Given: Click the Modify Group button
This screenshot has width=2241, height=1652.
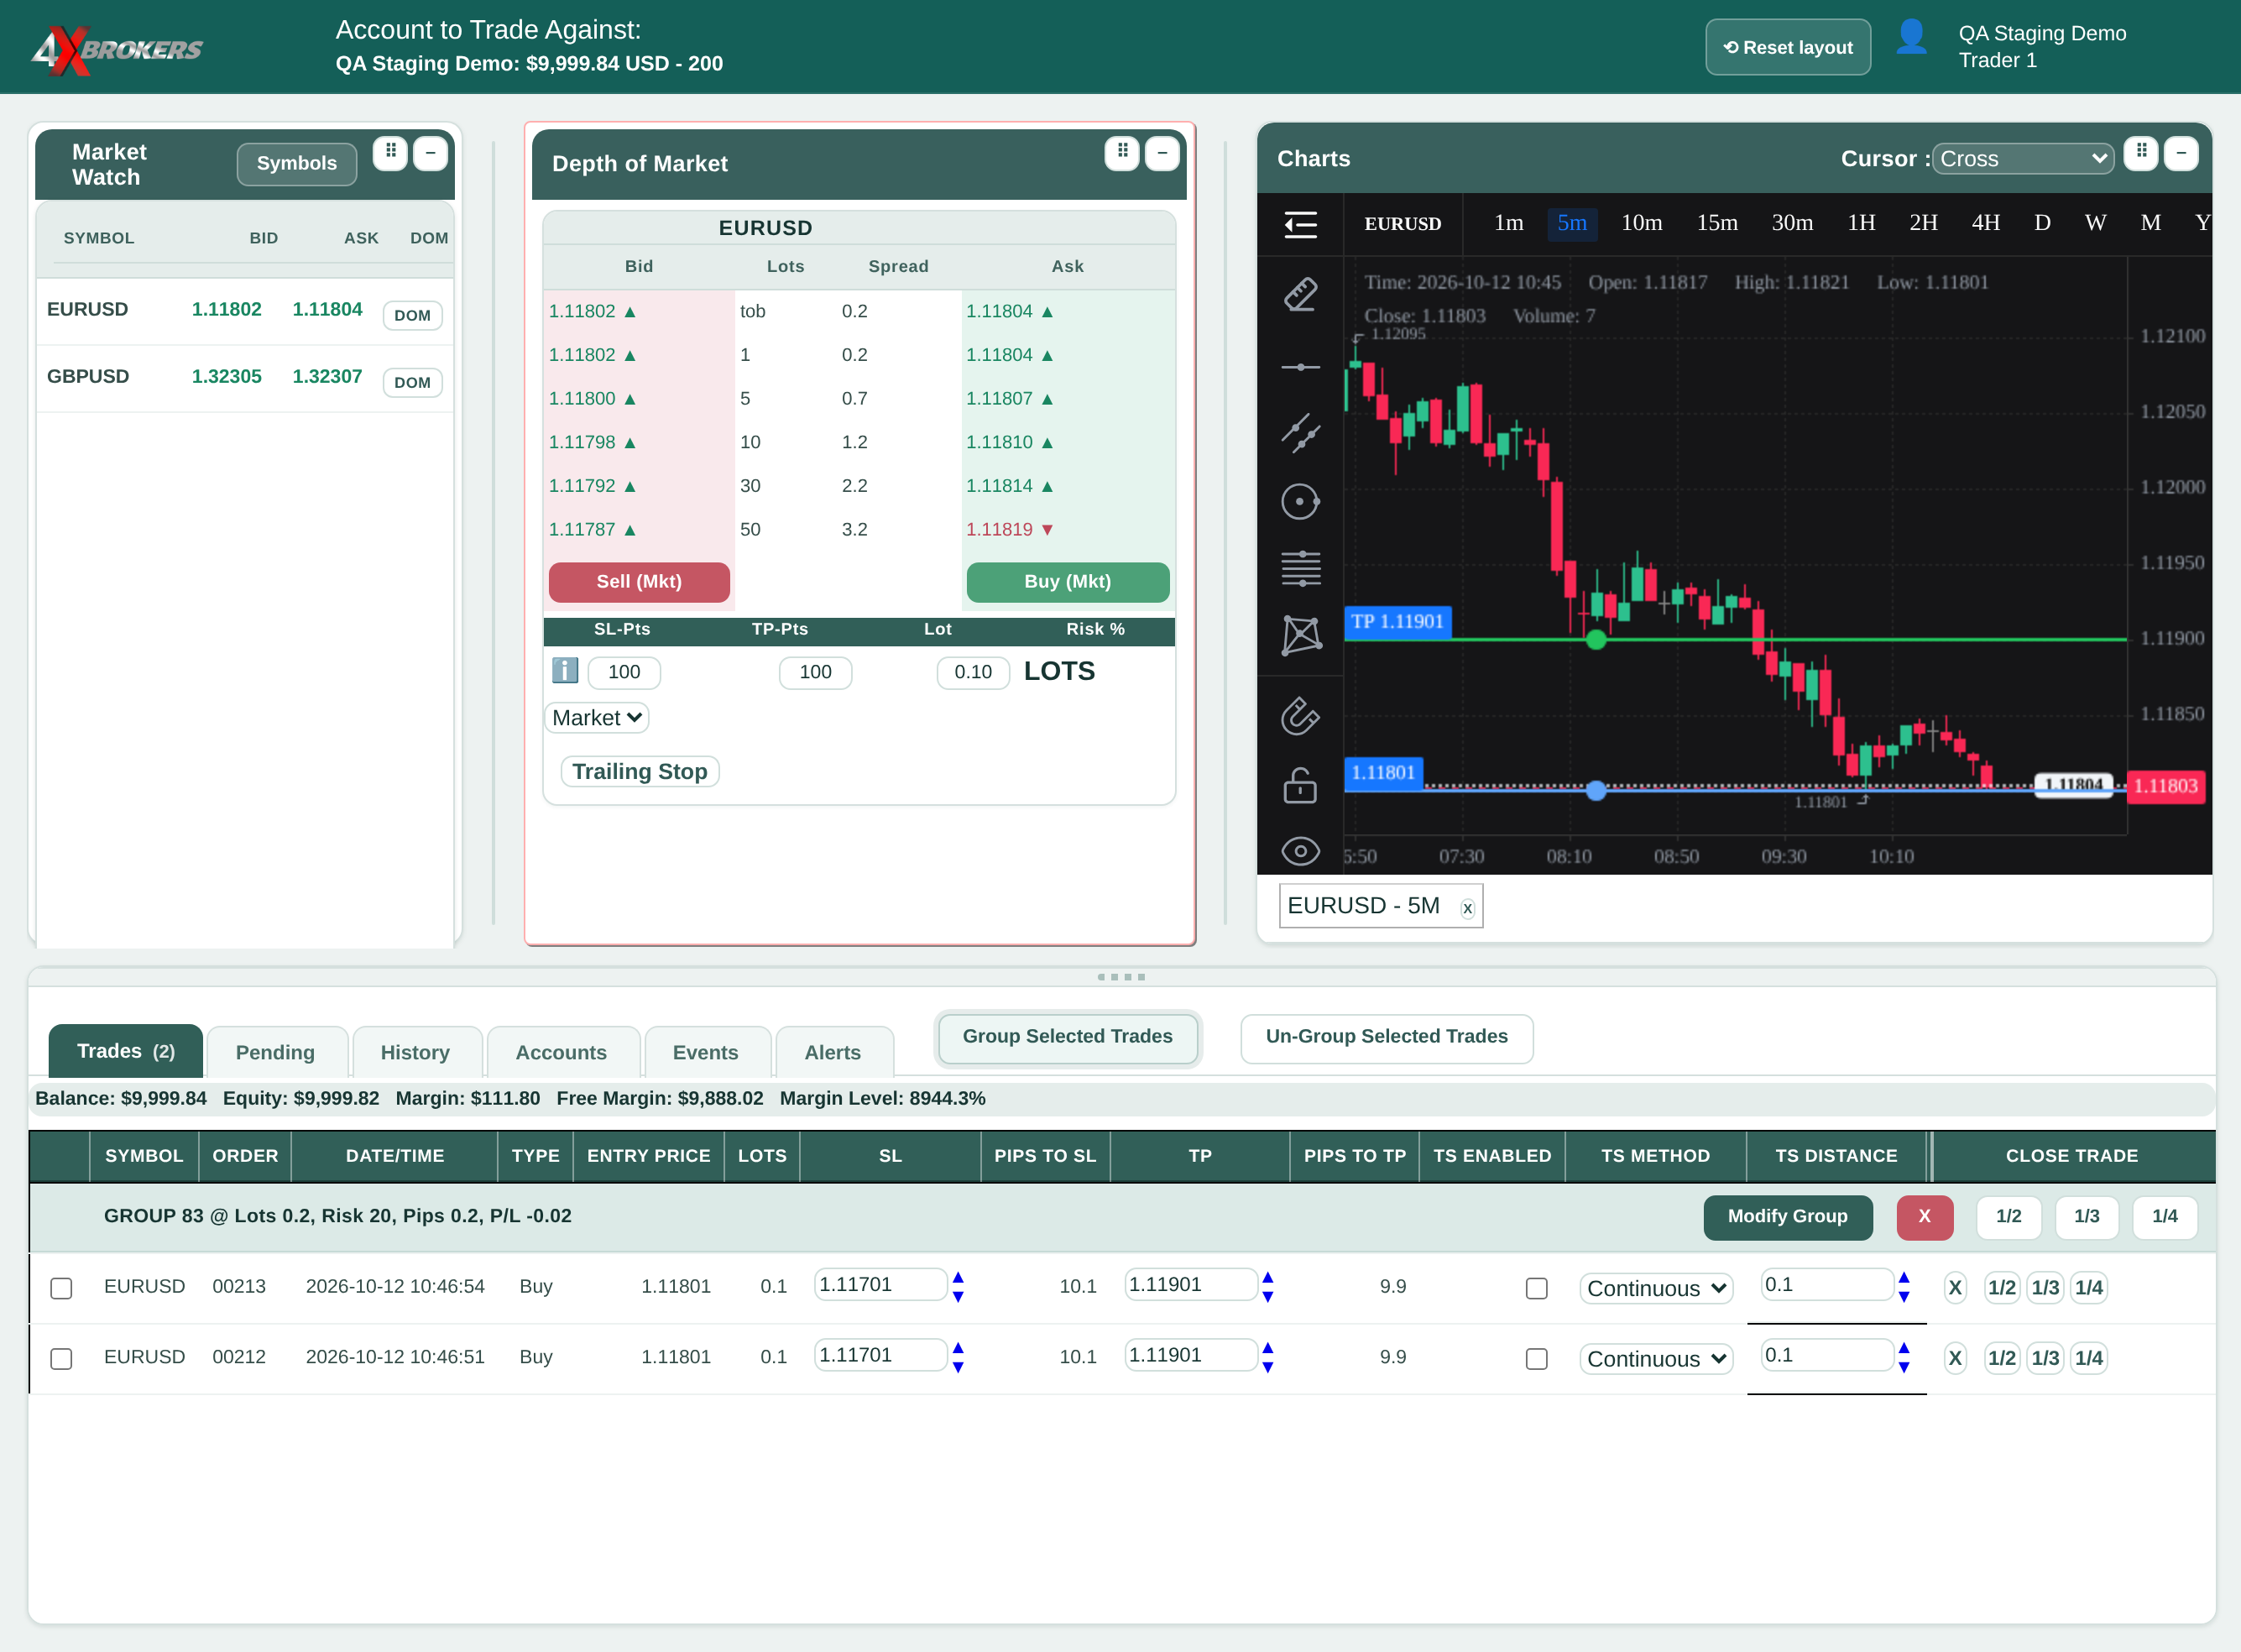Looking at the screenshot, I should [1788, 1217].
